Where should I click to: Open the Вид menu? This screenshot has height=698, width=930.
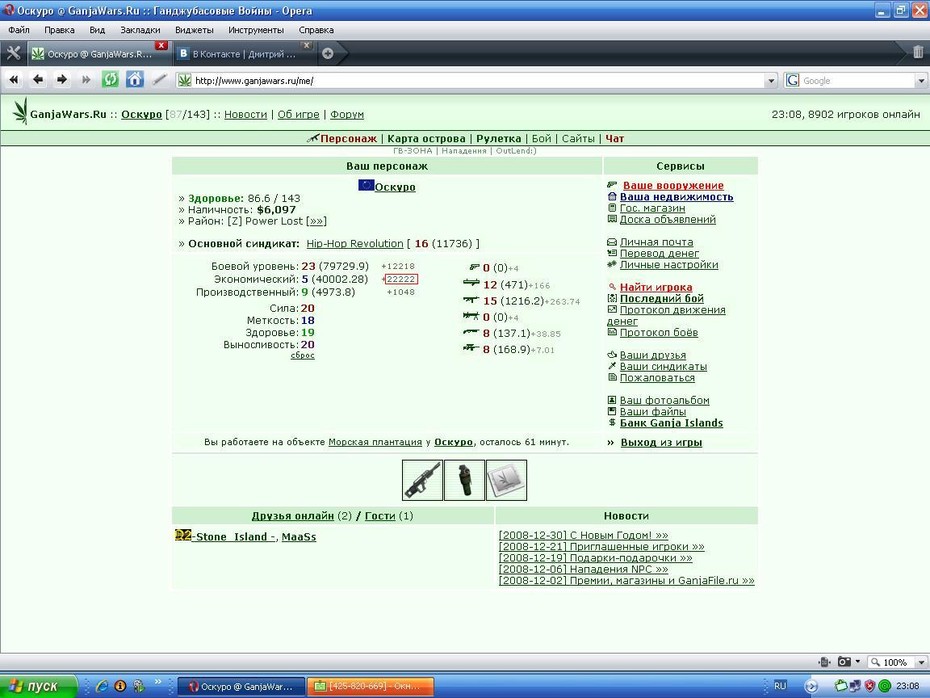coord(97,30)
